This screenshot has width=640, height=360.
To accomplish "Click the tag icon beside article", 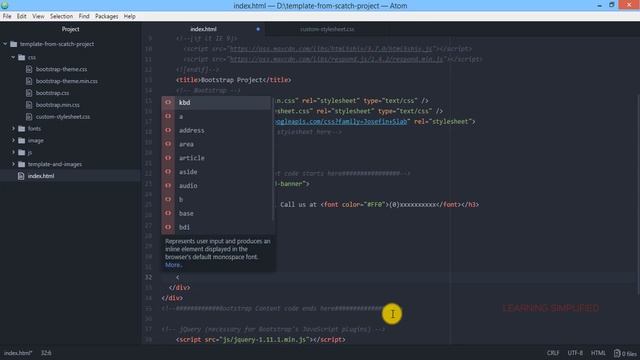I will pyautogui.click(x=168, y=158).
